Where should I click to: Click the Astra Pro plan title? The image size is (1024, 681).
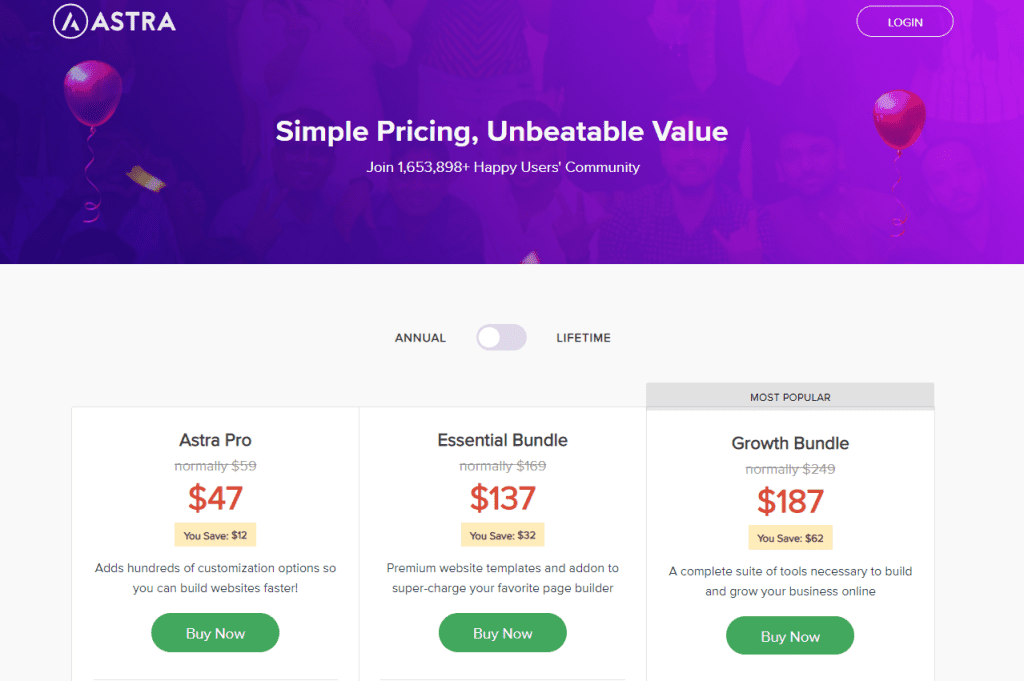coord(216,440)
